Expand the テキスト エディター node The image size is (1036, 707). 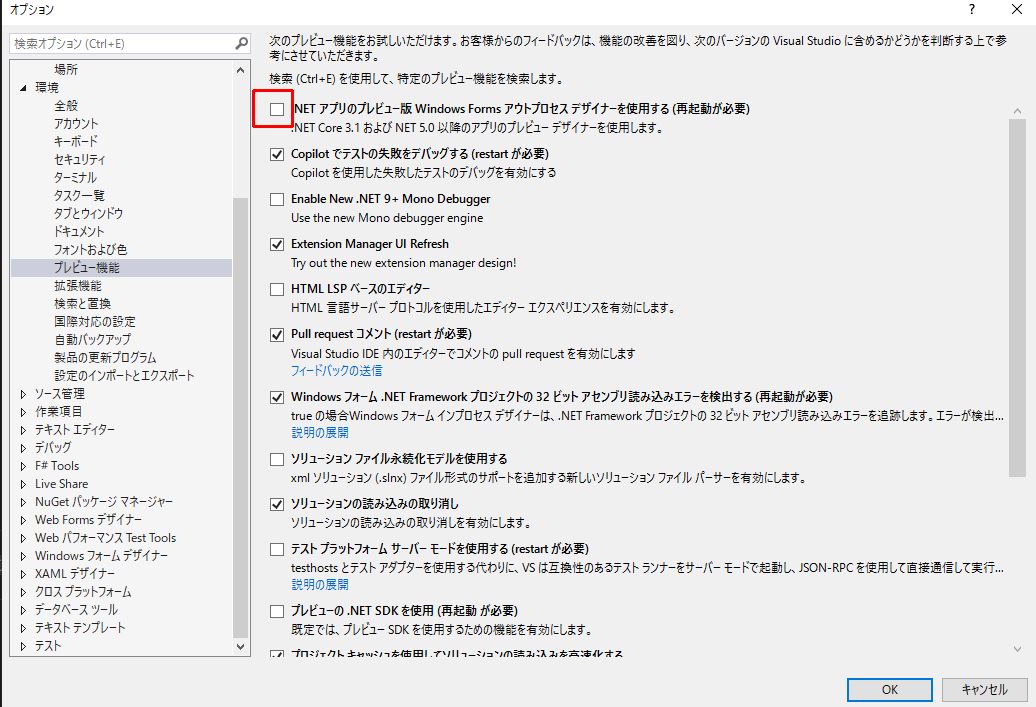tap(24, 430)
